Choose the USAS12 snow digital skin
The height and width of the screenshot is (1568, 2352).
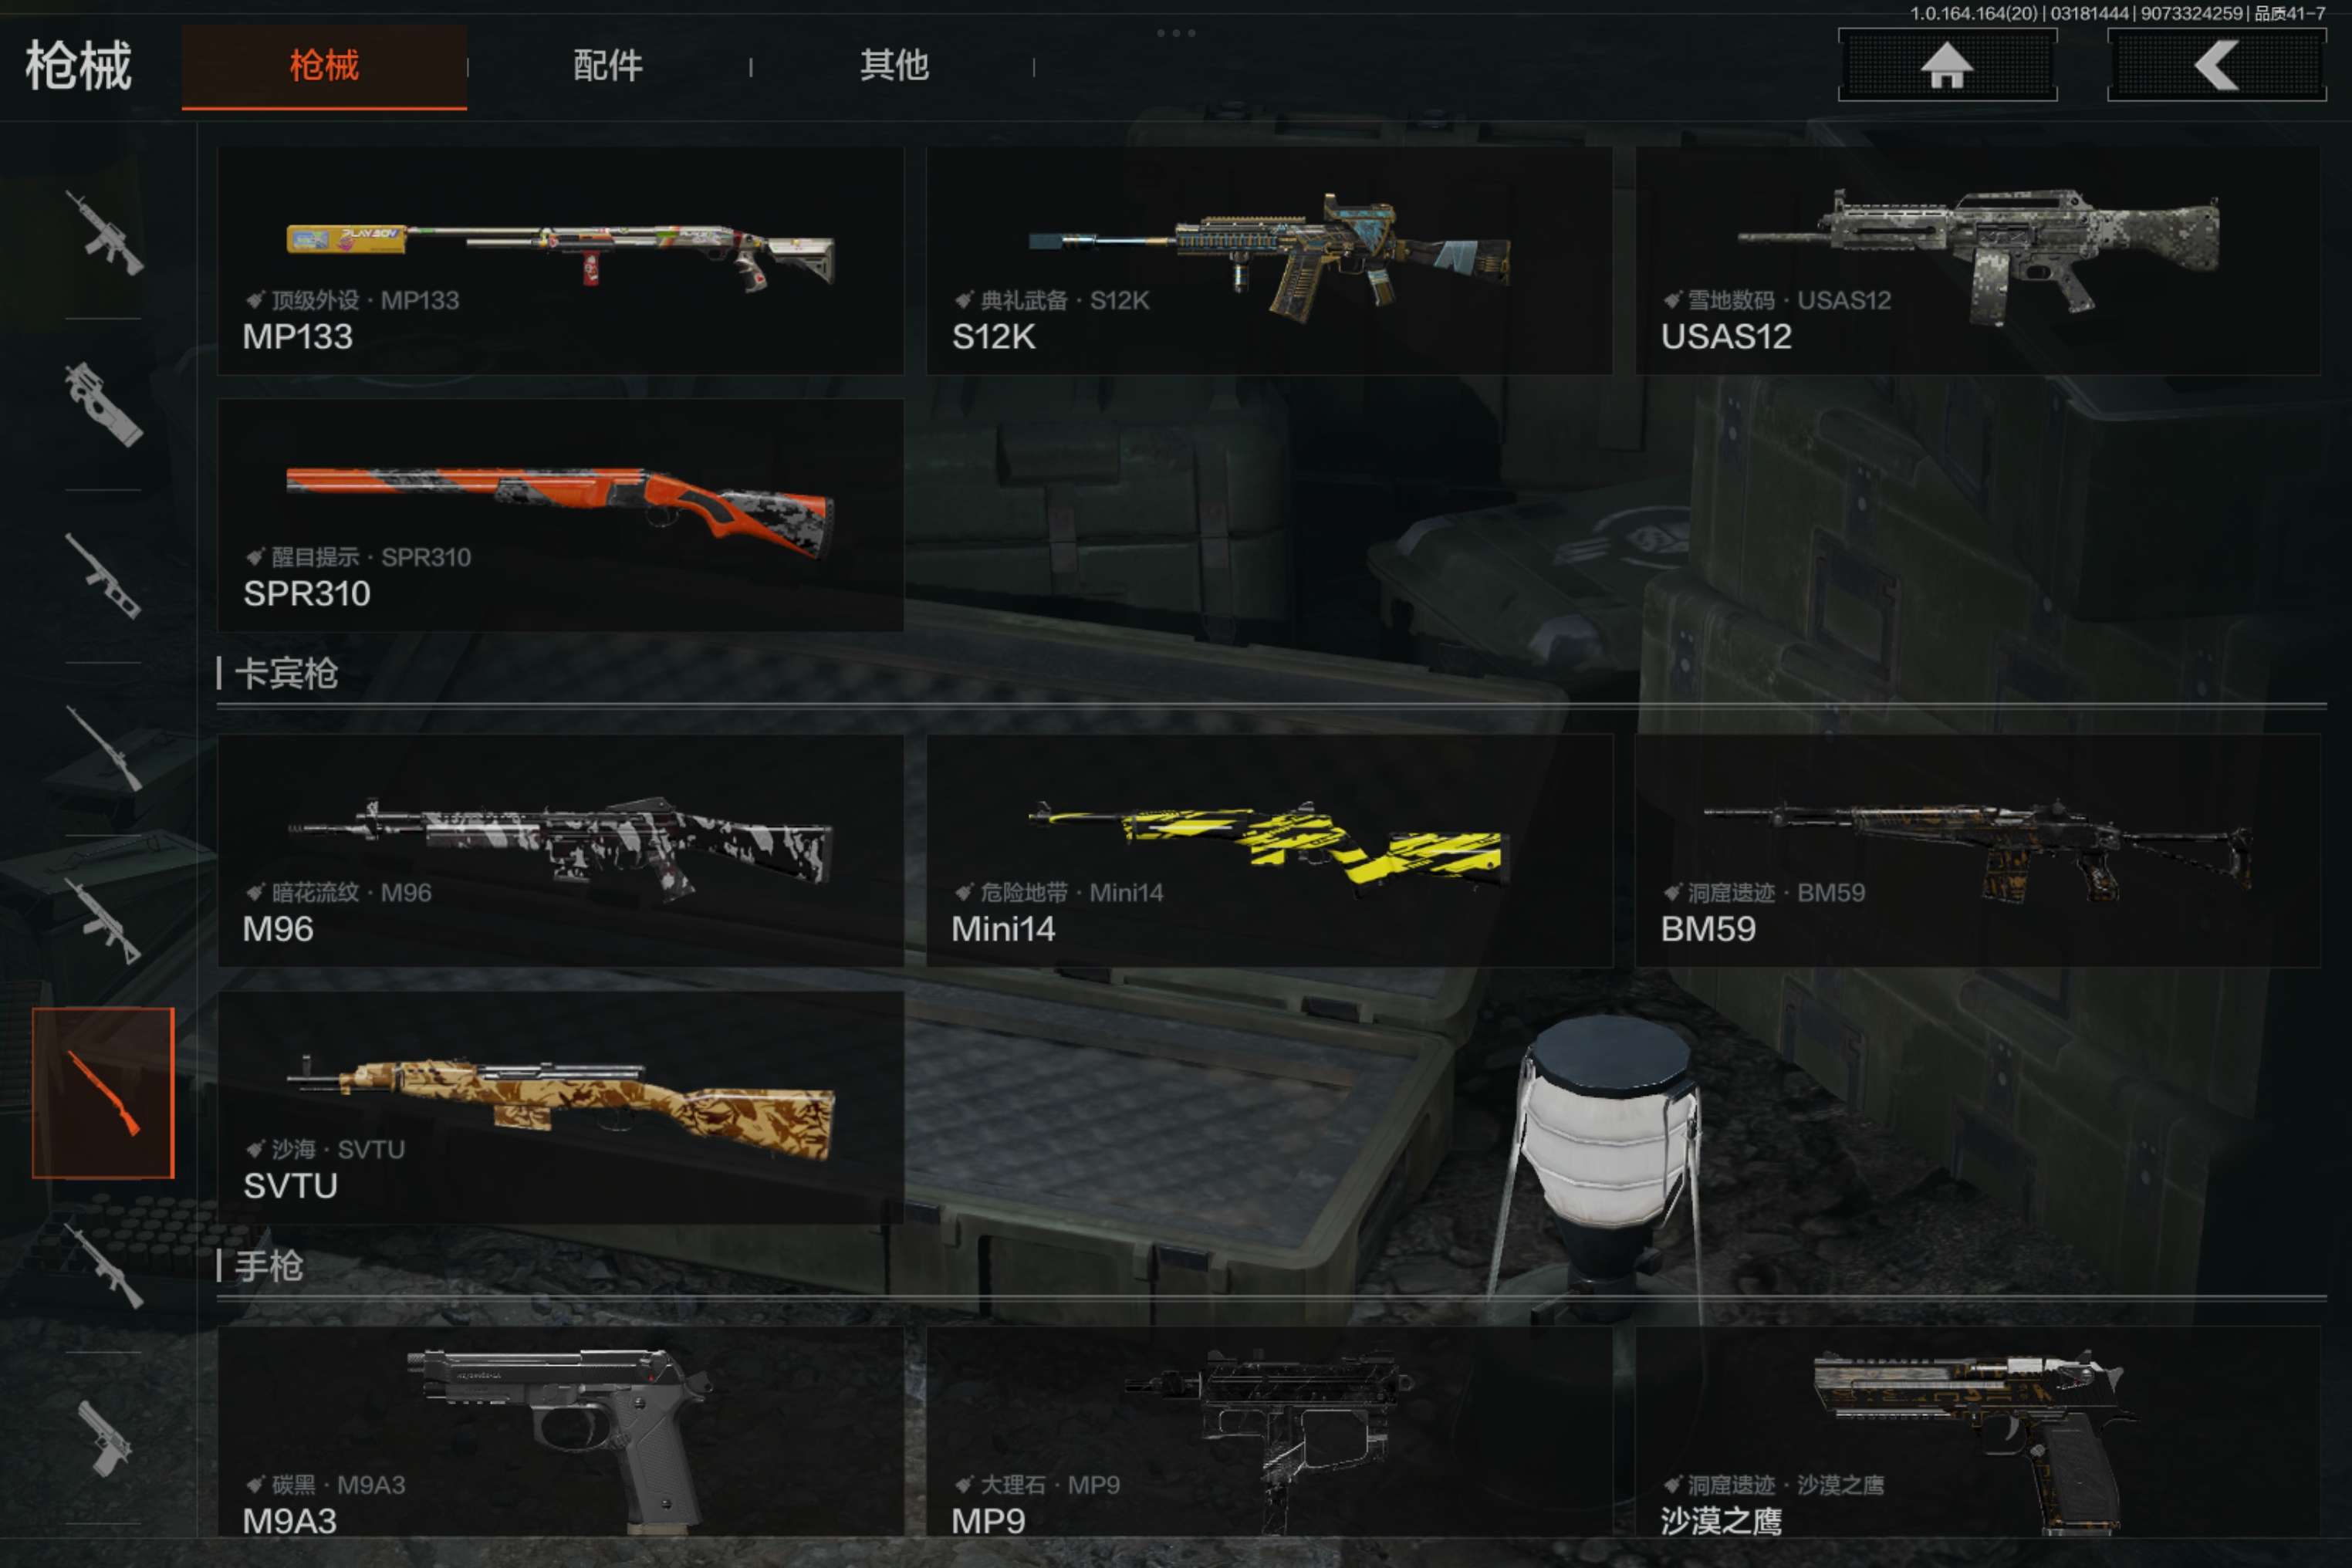(x=1978, y=261)
